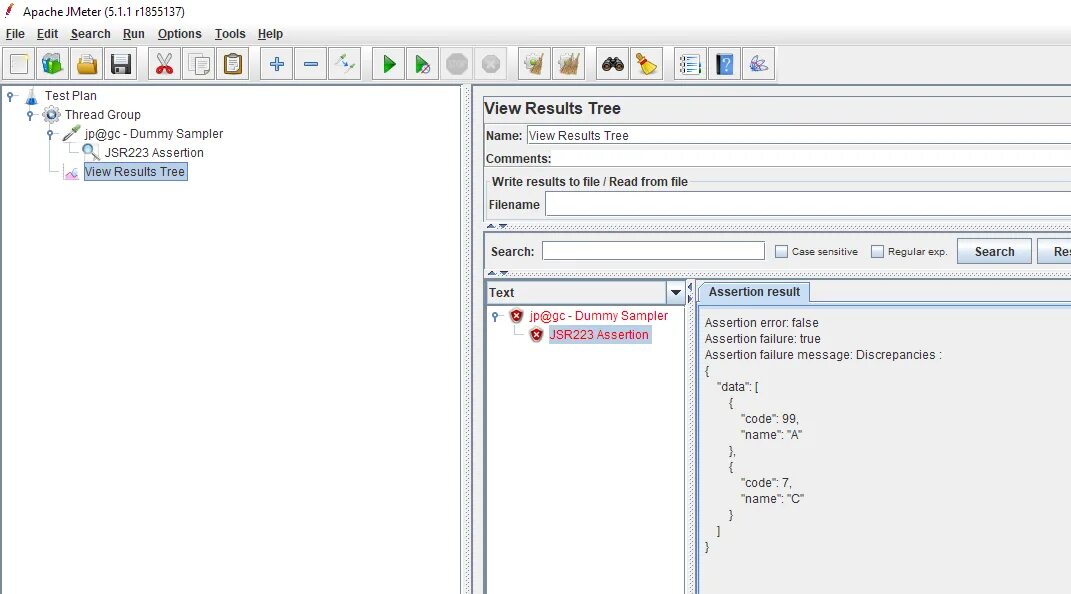
Task: Click the JSR223 Assertion magnifier icon
Action: pos(91,152)
